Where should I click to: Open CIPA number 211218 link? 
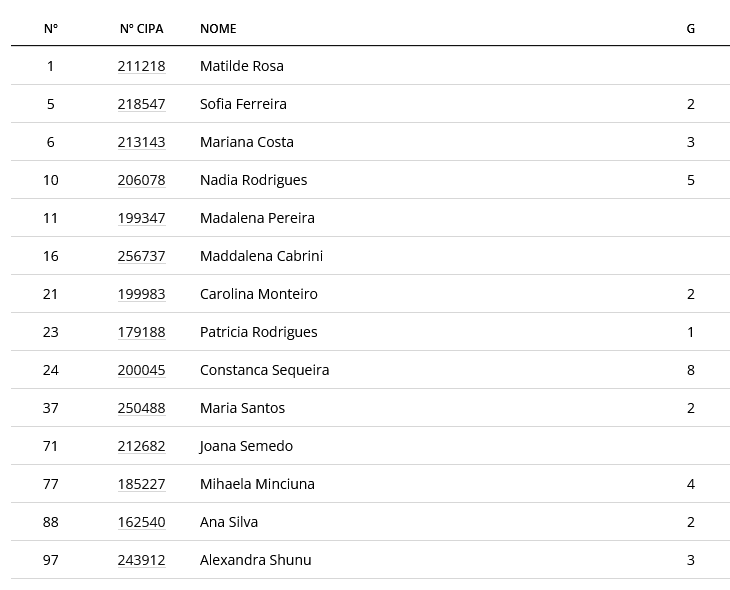(141, 66)
